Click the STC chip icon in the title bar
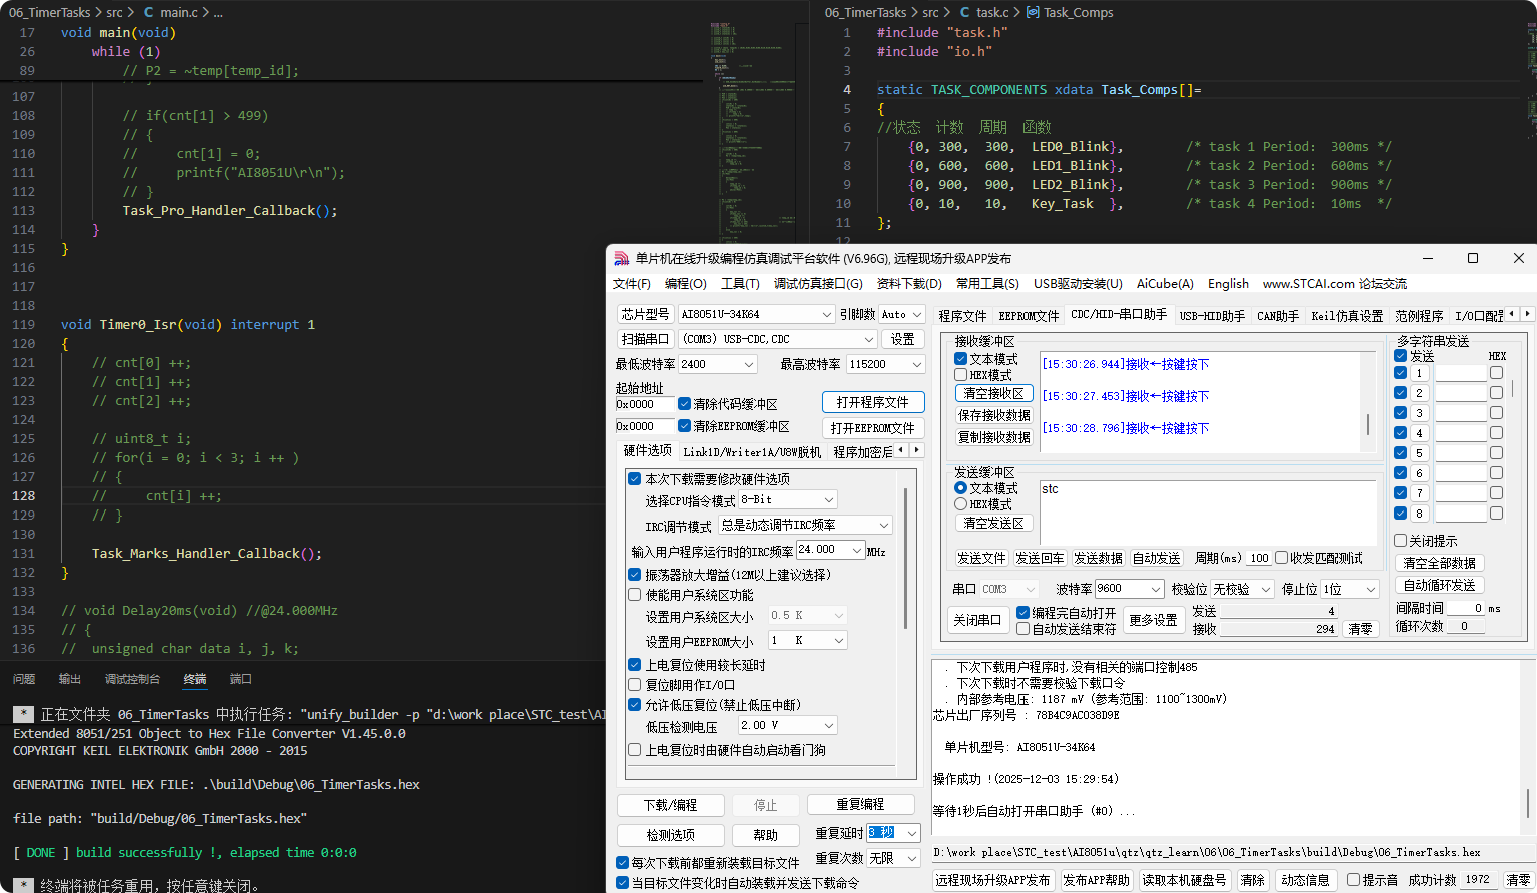 620,258
